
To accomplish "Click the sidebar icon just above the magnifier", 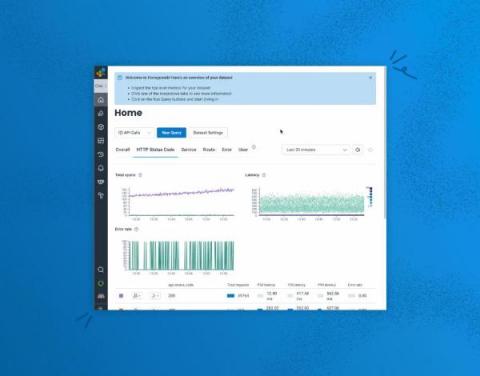I will pyautogui.click(x=101, y=195).
